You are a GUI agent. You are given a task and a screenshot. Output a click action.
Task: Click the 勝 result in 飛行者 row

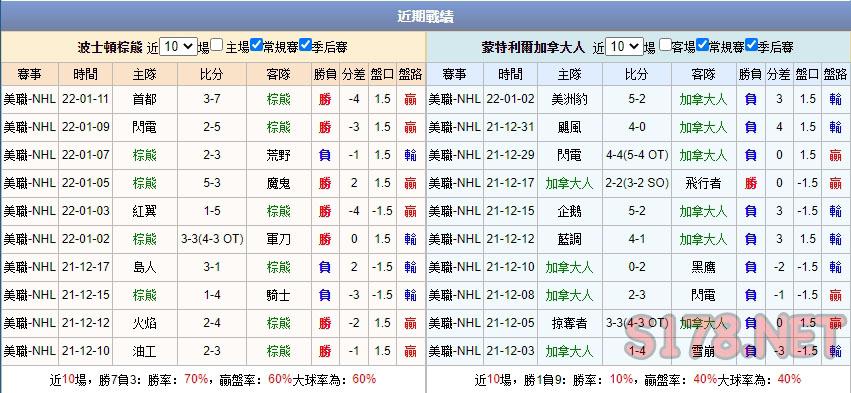(751, 183)
